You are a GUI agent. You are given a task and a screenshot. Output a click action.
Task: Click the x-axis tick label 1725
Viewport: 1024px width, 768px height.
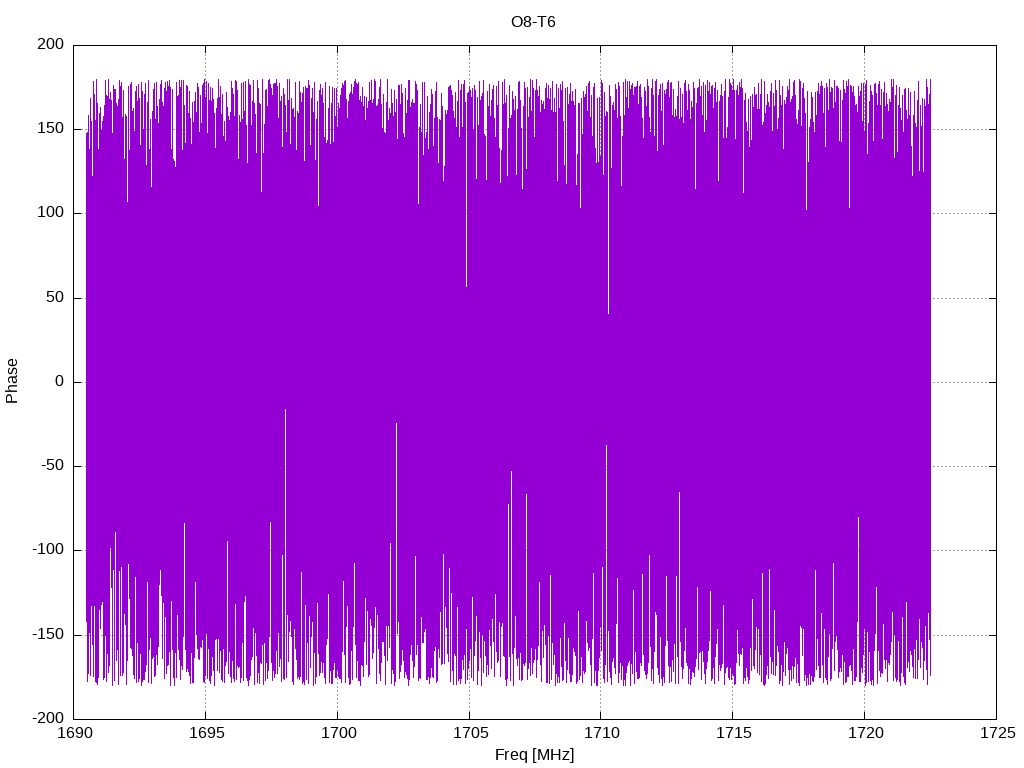[998, 733]
